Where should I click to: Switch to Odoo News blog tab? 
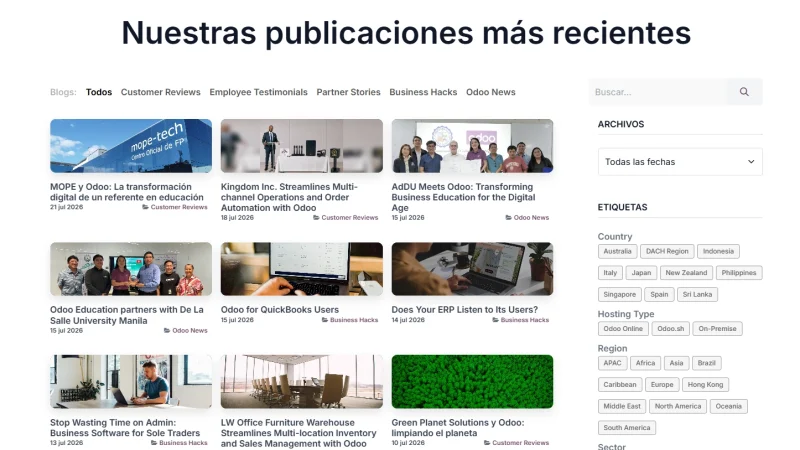click(491, 92)
